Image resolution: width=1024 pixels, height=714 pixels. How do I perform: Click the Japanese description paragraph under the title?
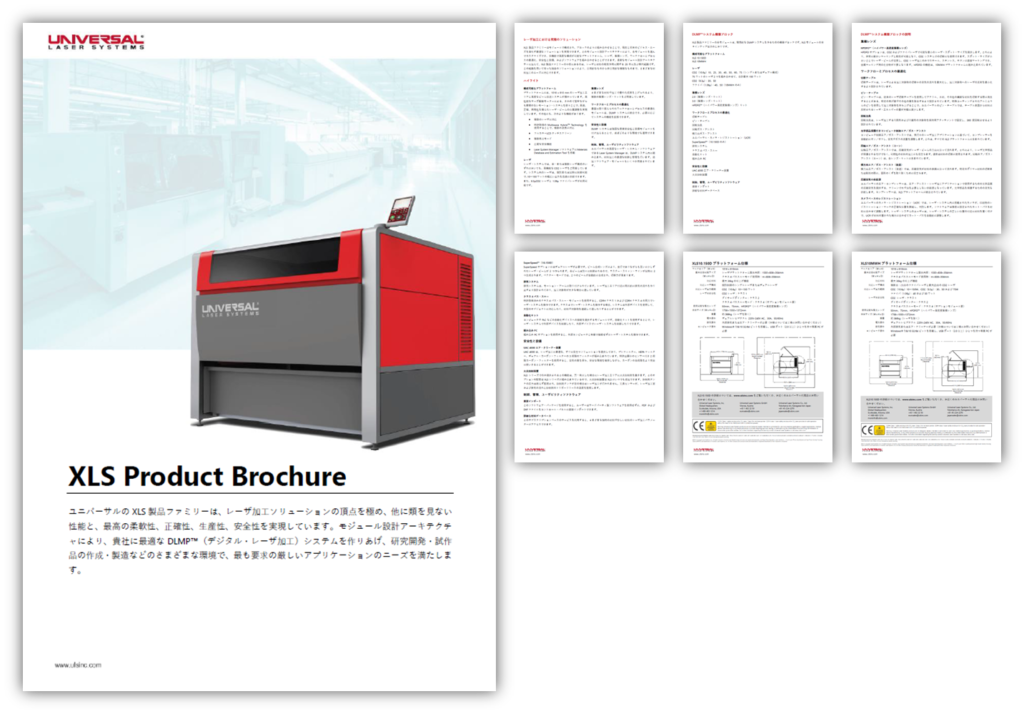pyautogui.click(x=260, y=540)
